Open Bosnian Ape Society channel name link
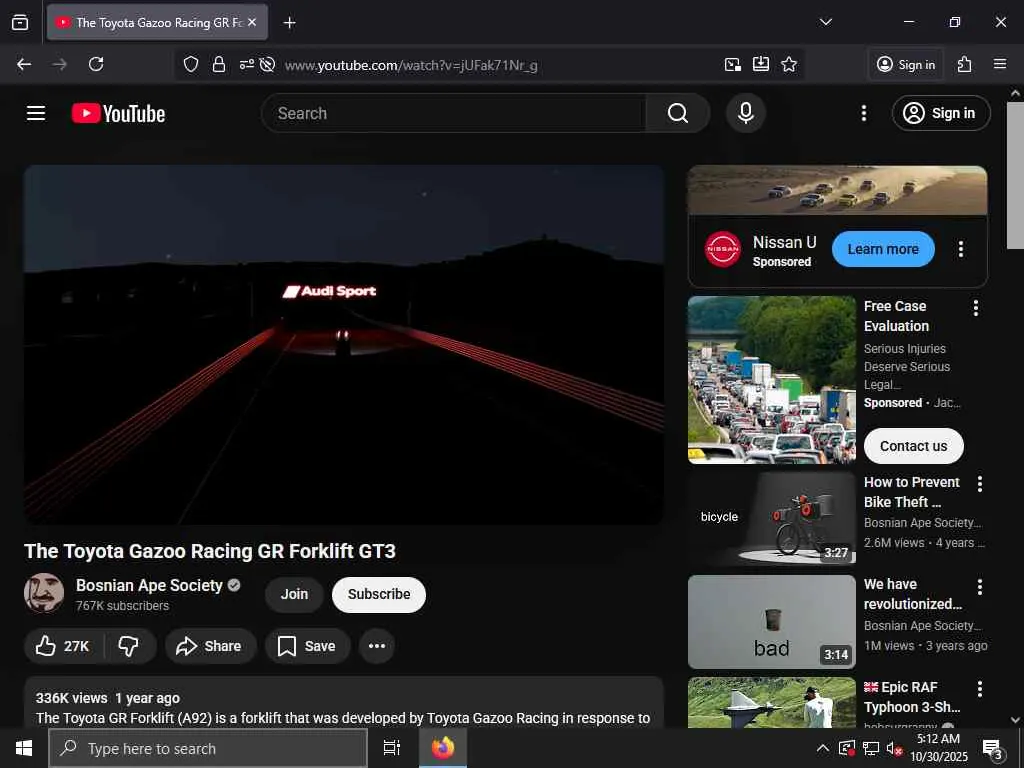The width and height of the screenshot is (1024, 768). coord(149,585)
